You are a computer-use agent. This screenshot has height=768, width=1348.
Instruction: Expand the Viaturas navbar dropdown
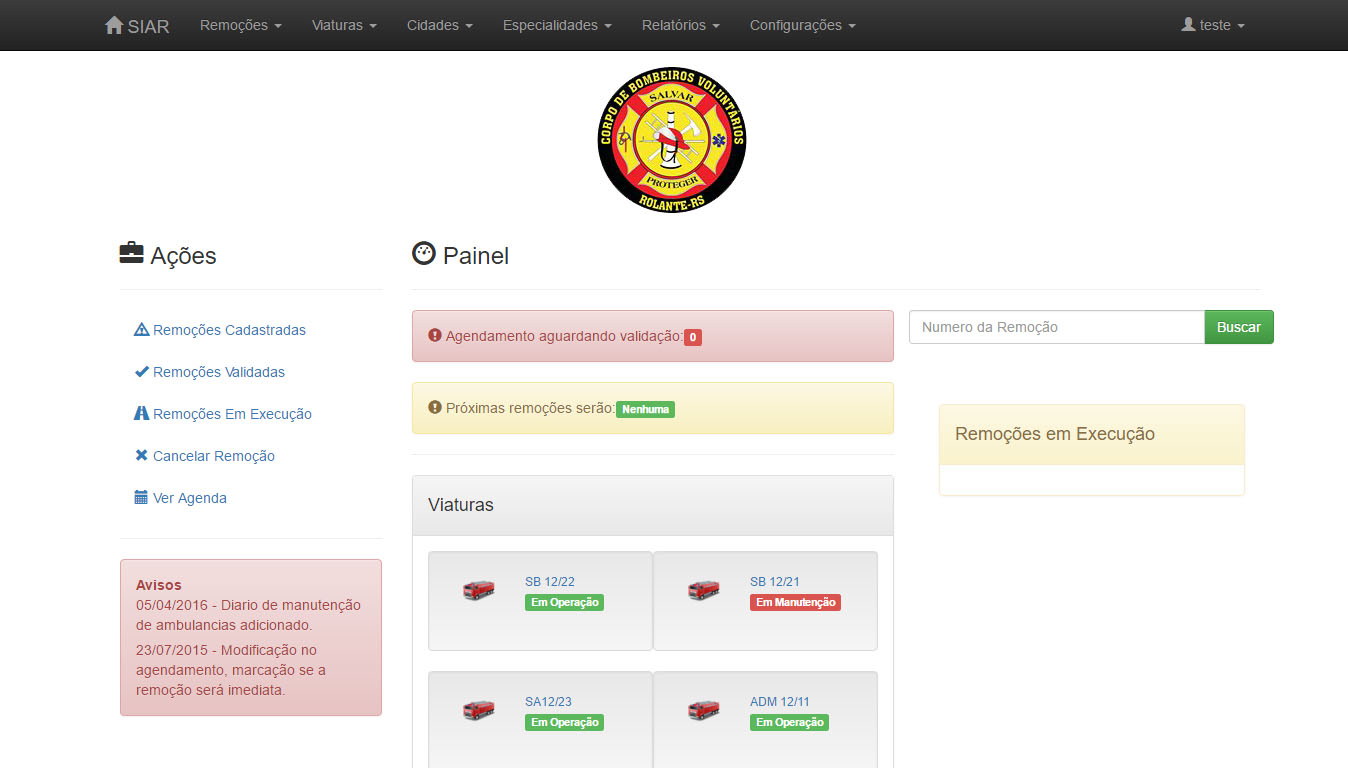[x=343, y=25]
